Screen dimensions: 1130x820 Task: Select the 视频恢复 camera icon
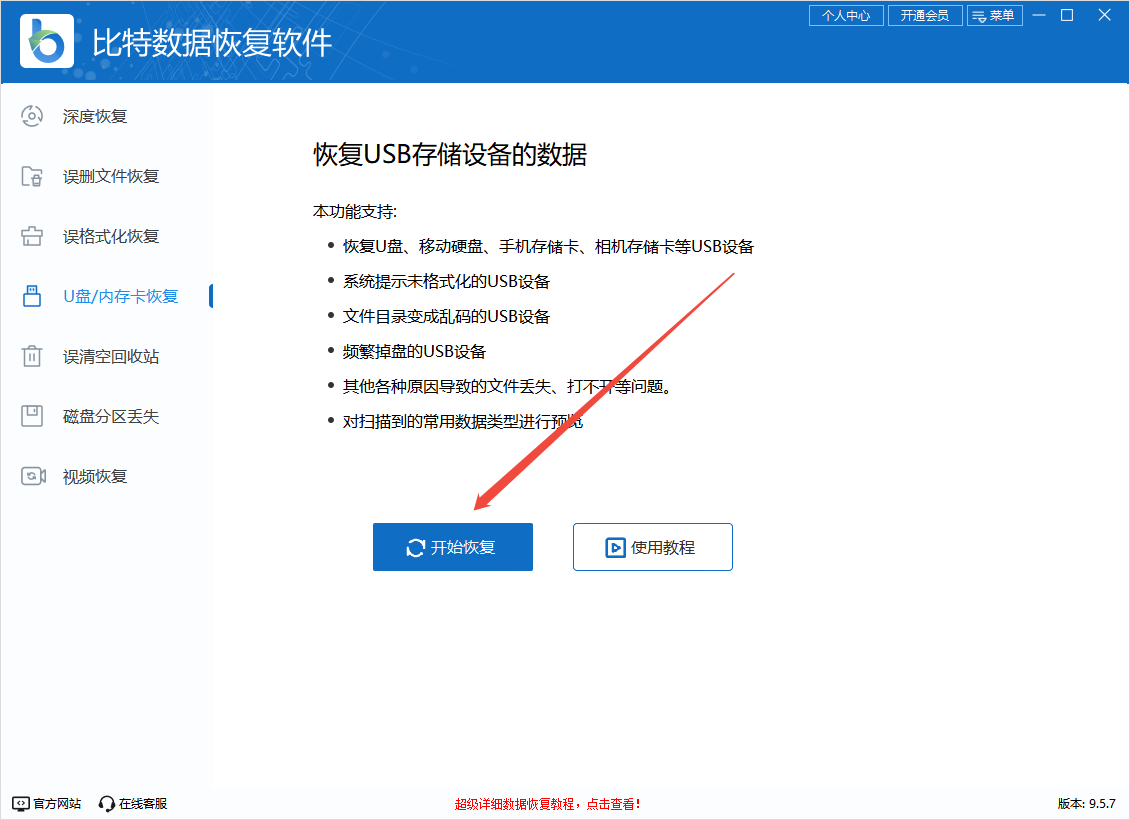(x=33, y=476)
